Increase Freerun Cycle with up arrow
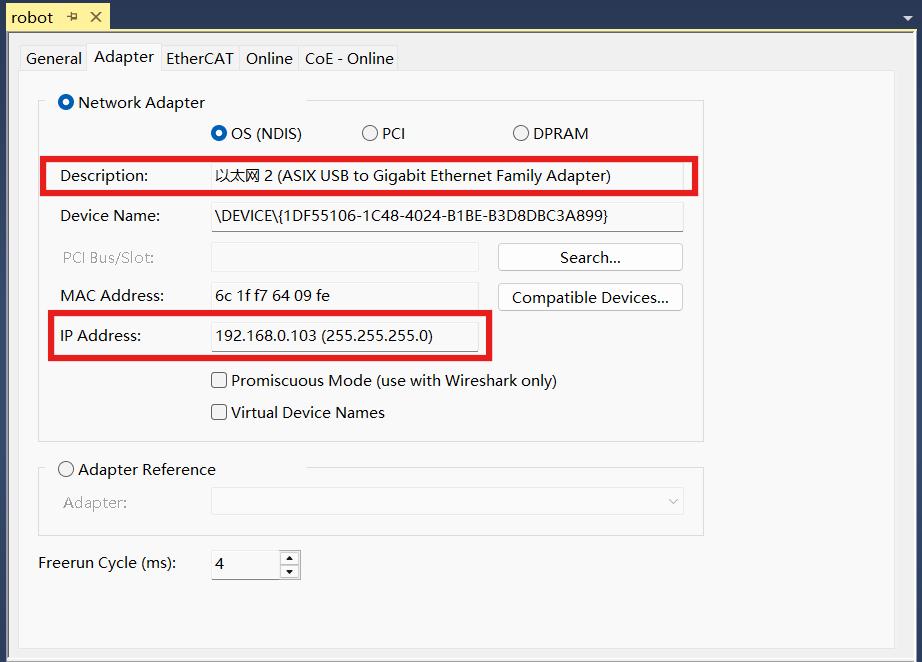The height and width of the screenshot is (662, 922). pyautogui.click(x=289, y=557)
